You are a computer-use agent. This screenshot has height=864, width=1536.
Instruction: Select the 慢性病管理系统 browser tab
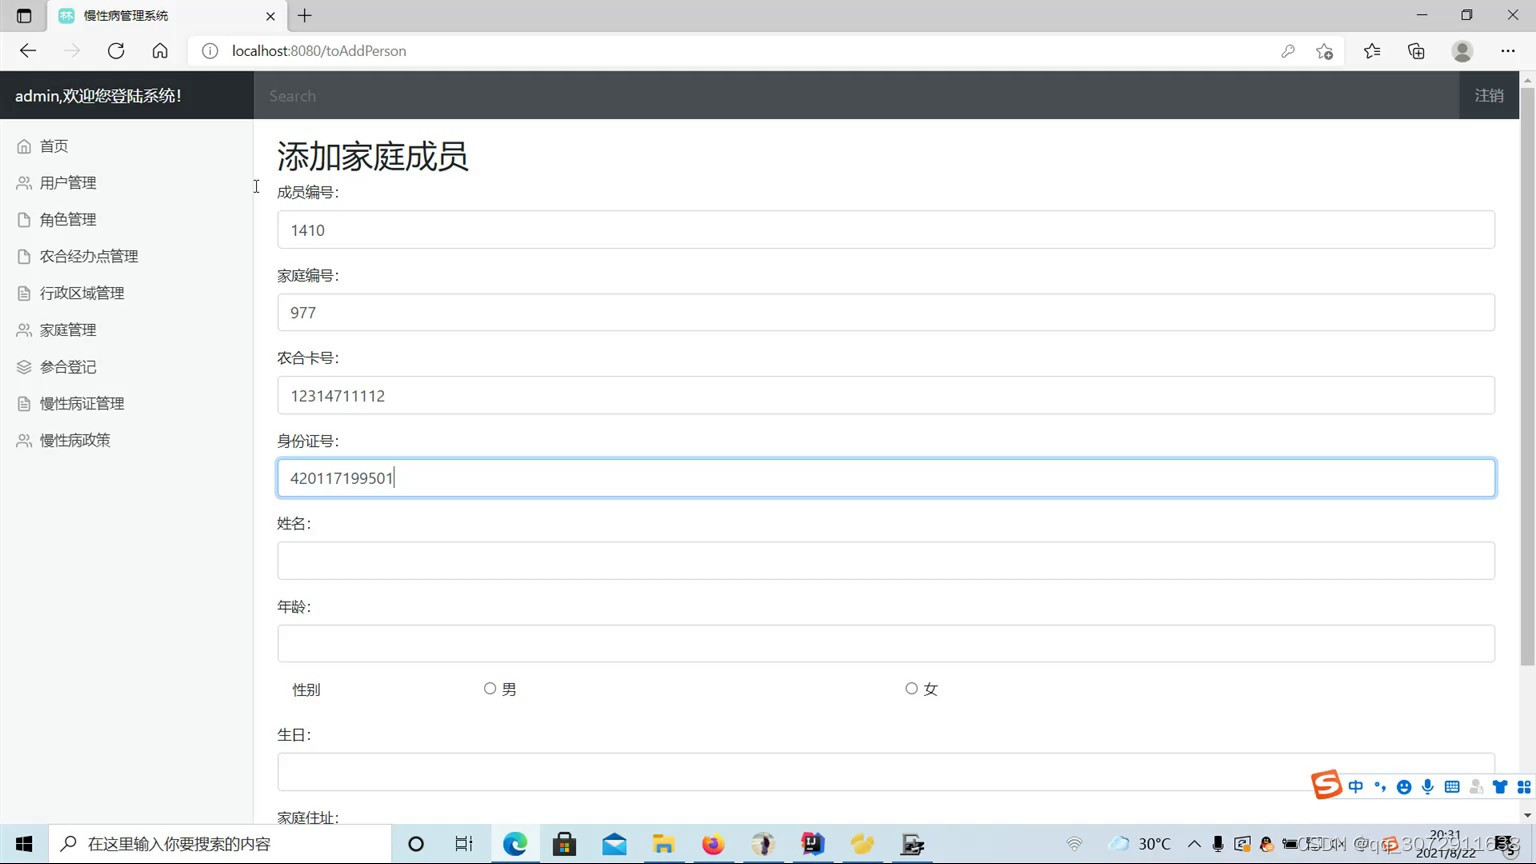(167, 16)
